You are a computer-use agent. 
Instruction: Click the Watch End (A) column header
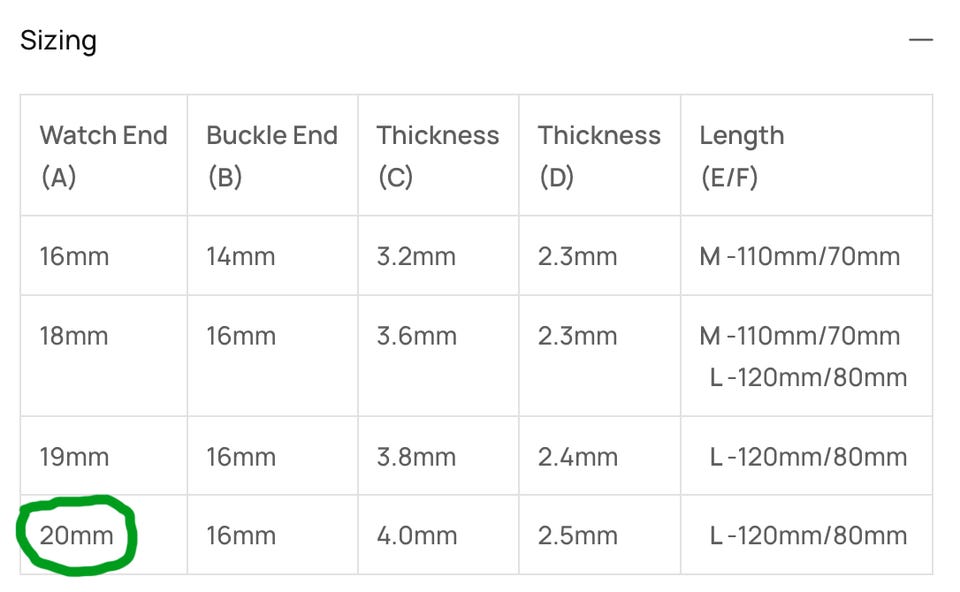[103, 155]
